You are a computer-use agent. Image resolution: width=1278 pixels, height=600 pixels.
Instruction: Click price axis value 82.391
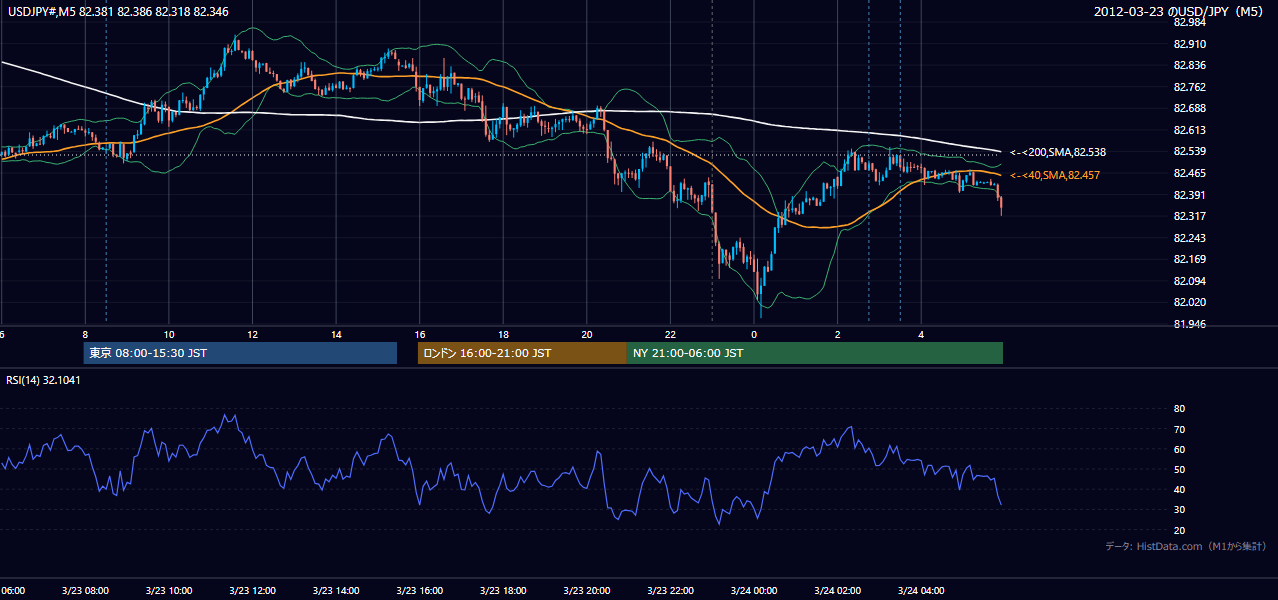(x=1189, y=195)
